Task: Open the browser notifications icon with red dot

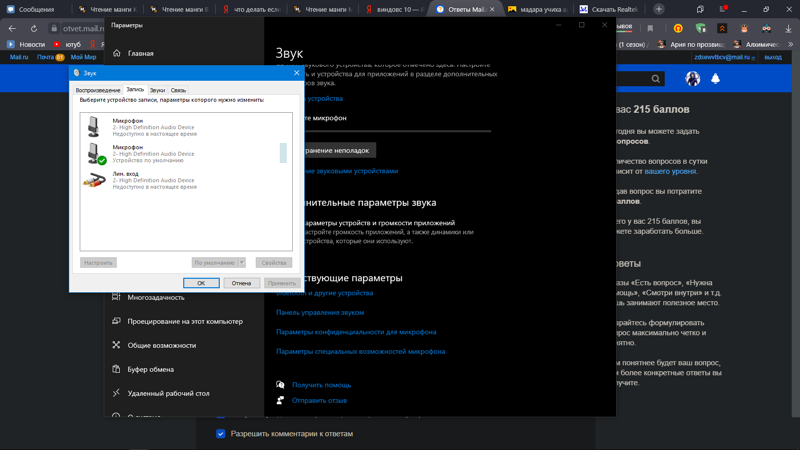Action: (x=722, y=9)
